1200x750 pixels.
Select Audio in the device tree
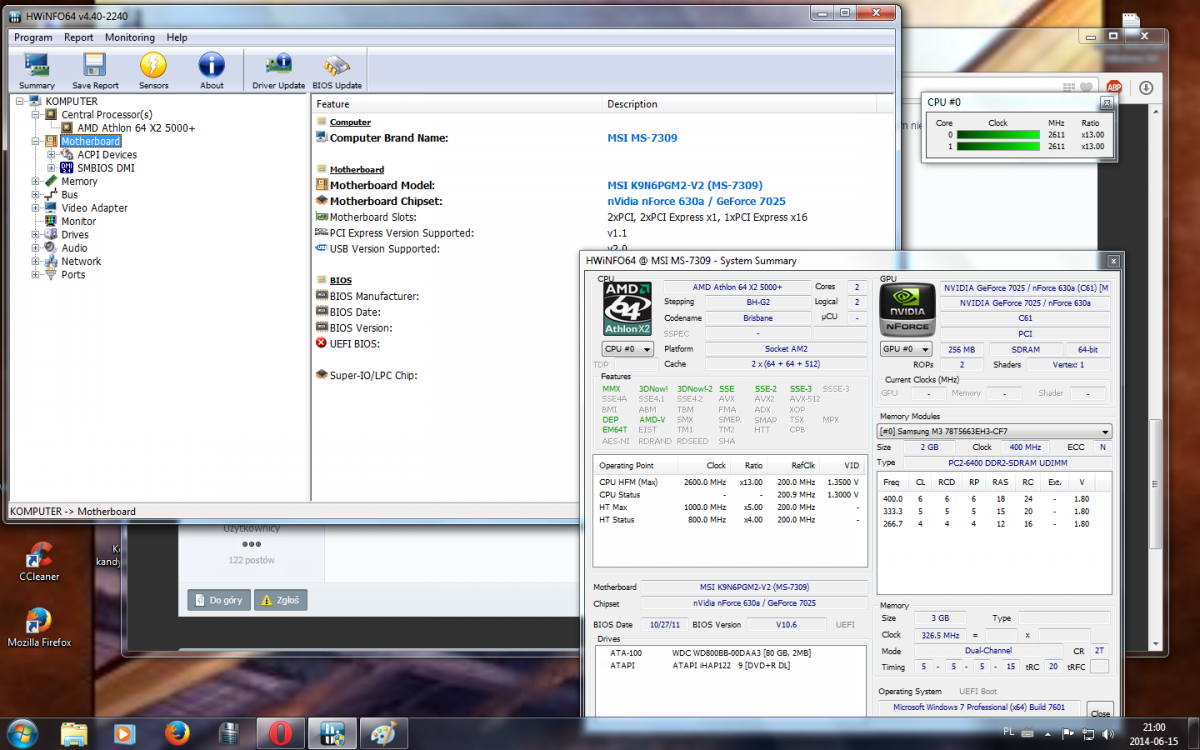(74, 248)
